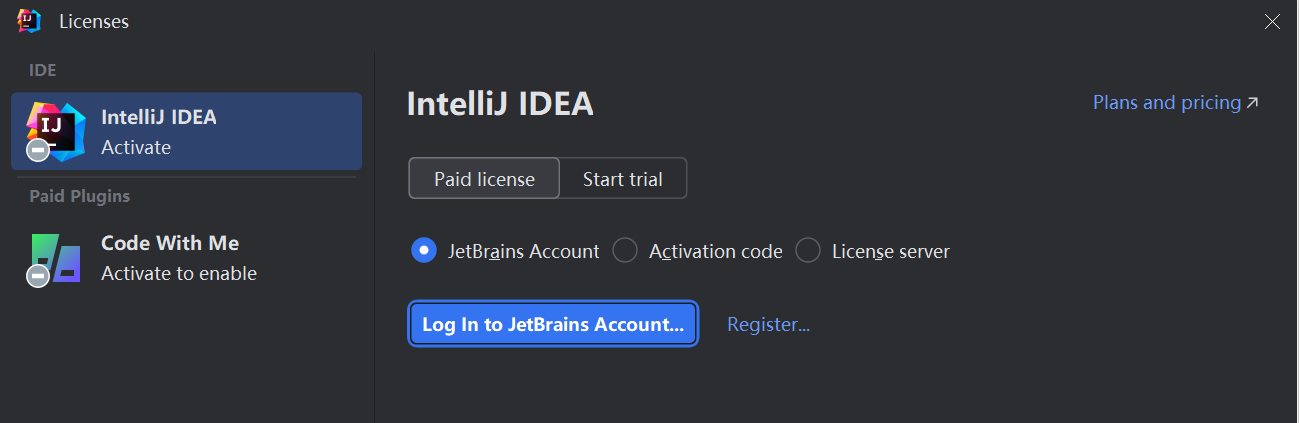Viewport: 1299px width, 423px height.
Task: Switch to the Start trial tab
Action: 623,179
